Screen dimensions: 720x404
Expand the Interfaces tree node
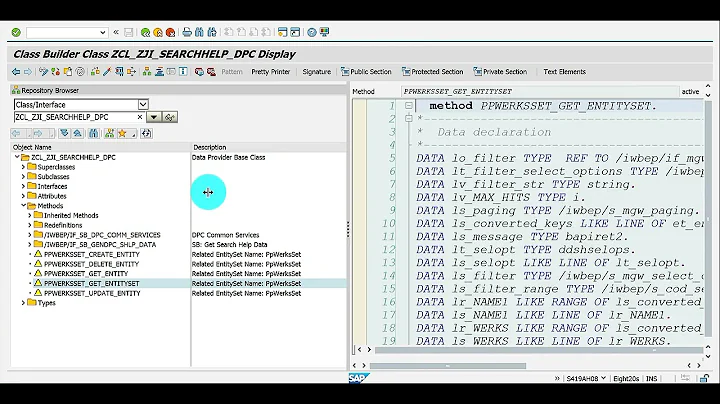click(x=23, y=186)
